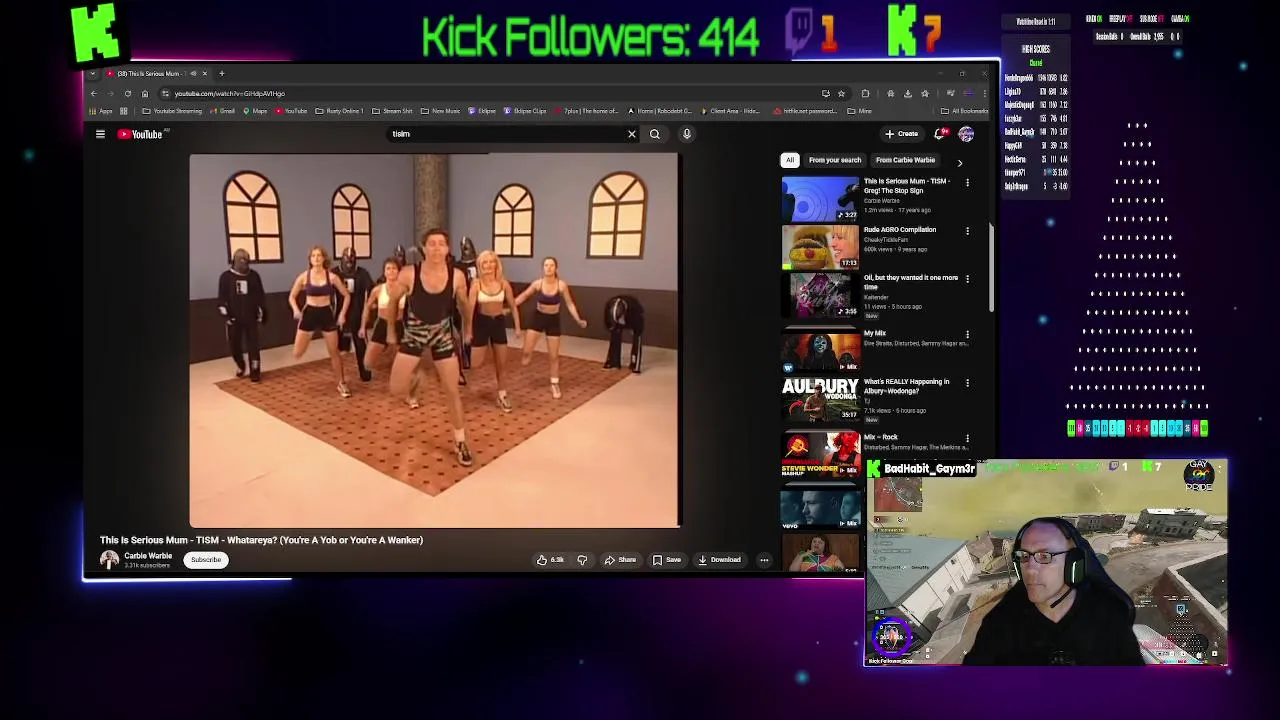Open the Carbie Warbie channel avatar
Screen dimensions: 1280x720
pyautogui.click(x=109, y=560)
